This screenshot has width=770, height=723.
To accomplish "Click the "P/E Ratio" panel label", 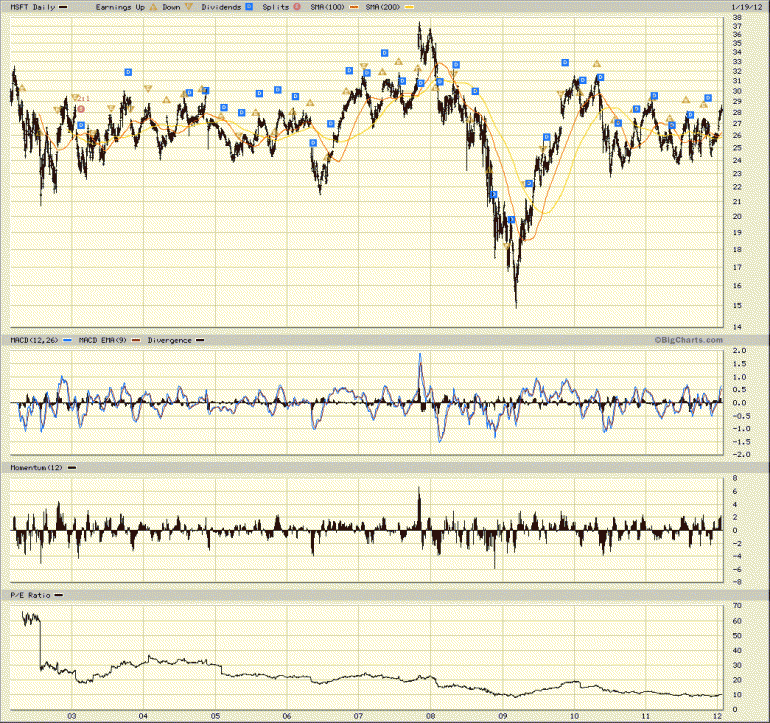I will point(30,595).
